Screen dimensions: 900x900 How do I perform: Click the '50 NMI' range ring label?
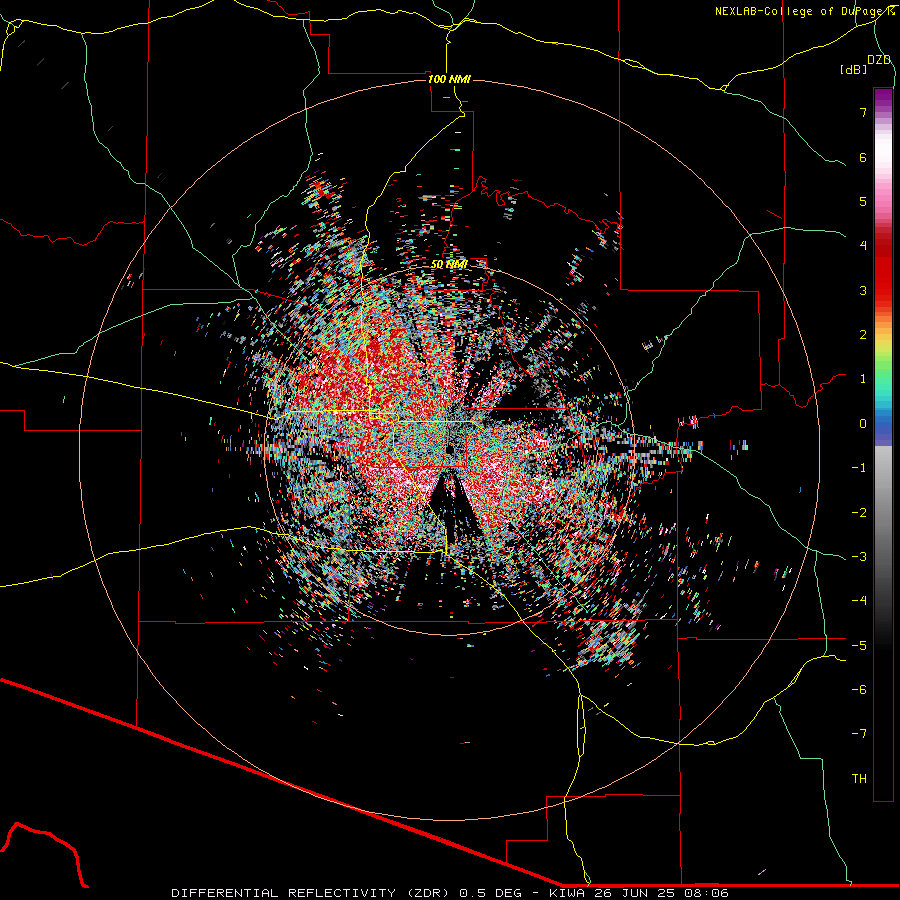449,265
